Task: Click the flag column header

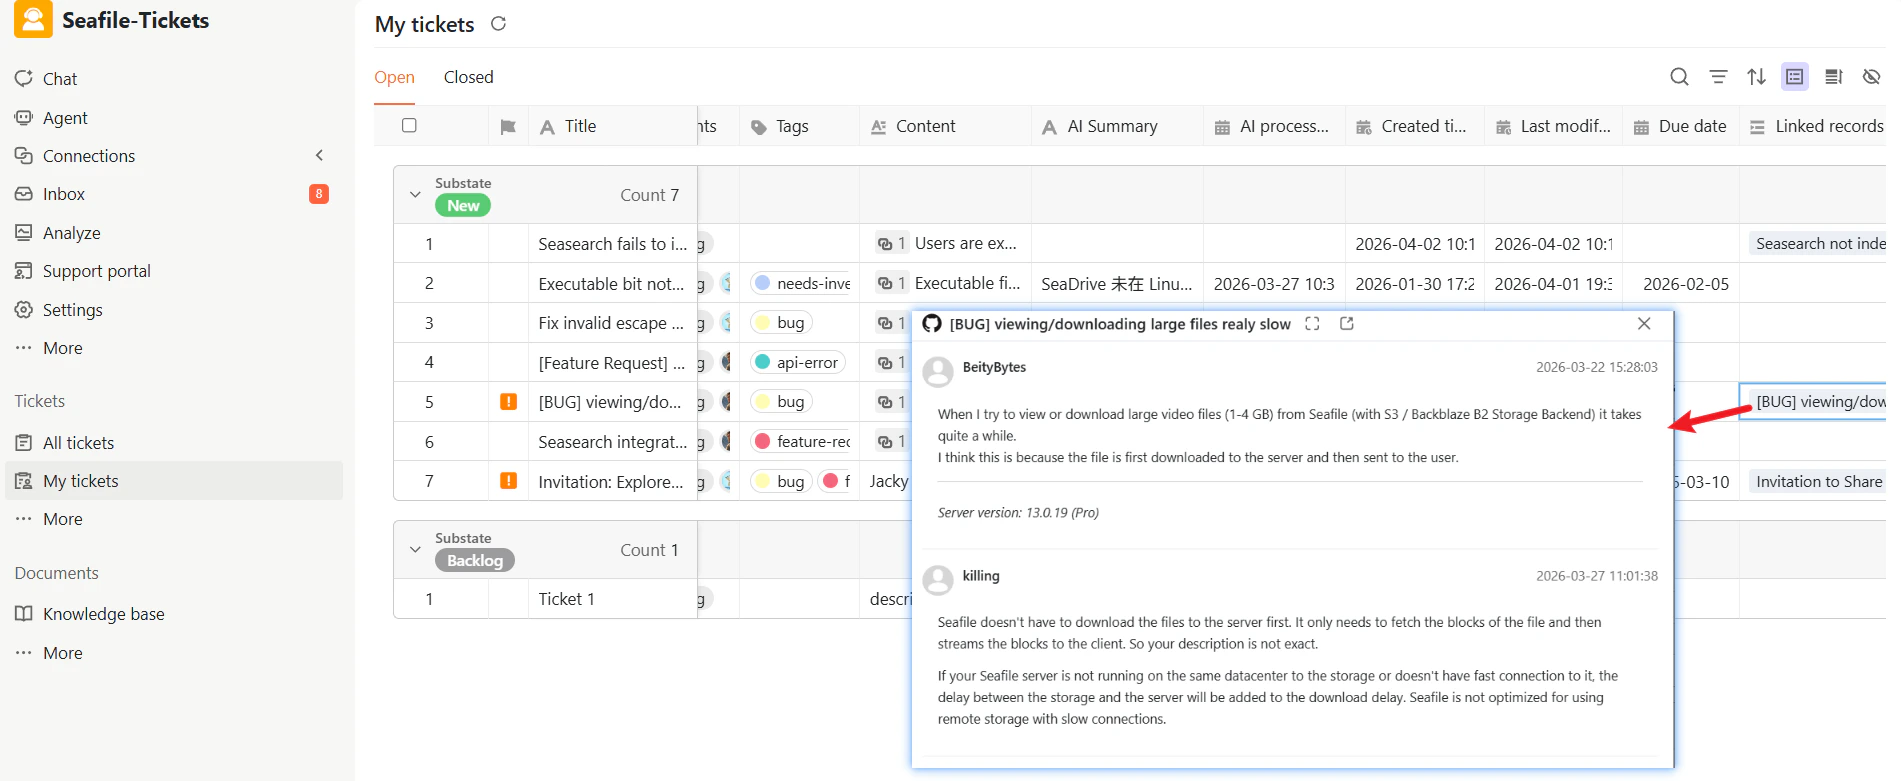Action: (x=508, y=127)
